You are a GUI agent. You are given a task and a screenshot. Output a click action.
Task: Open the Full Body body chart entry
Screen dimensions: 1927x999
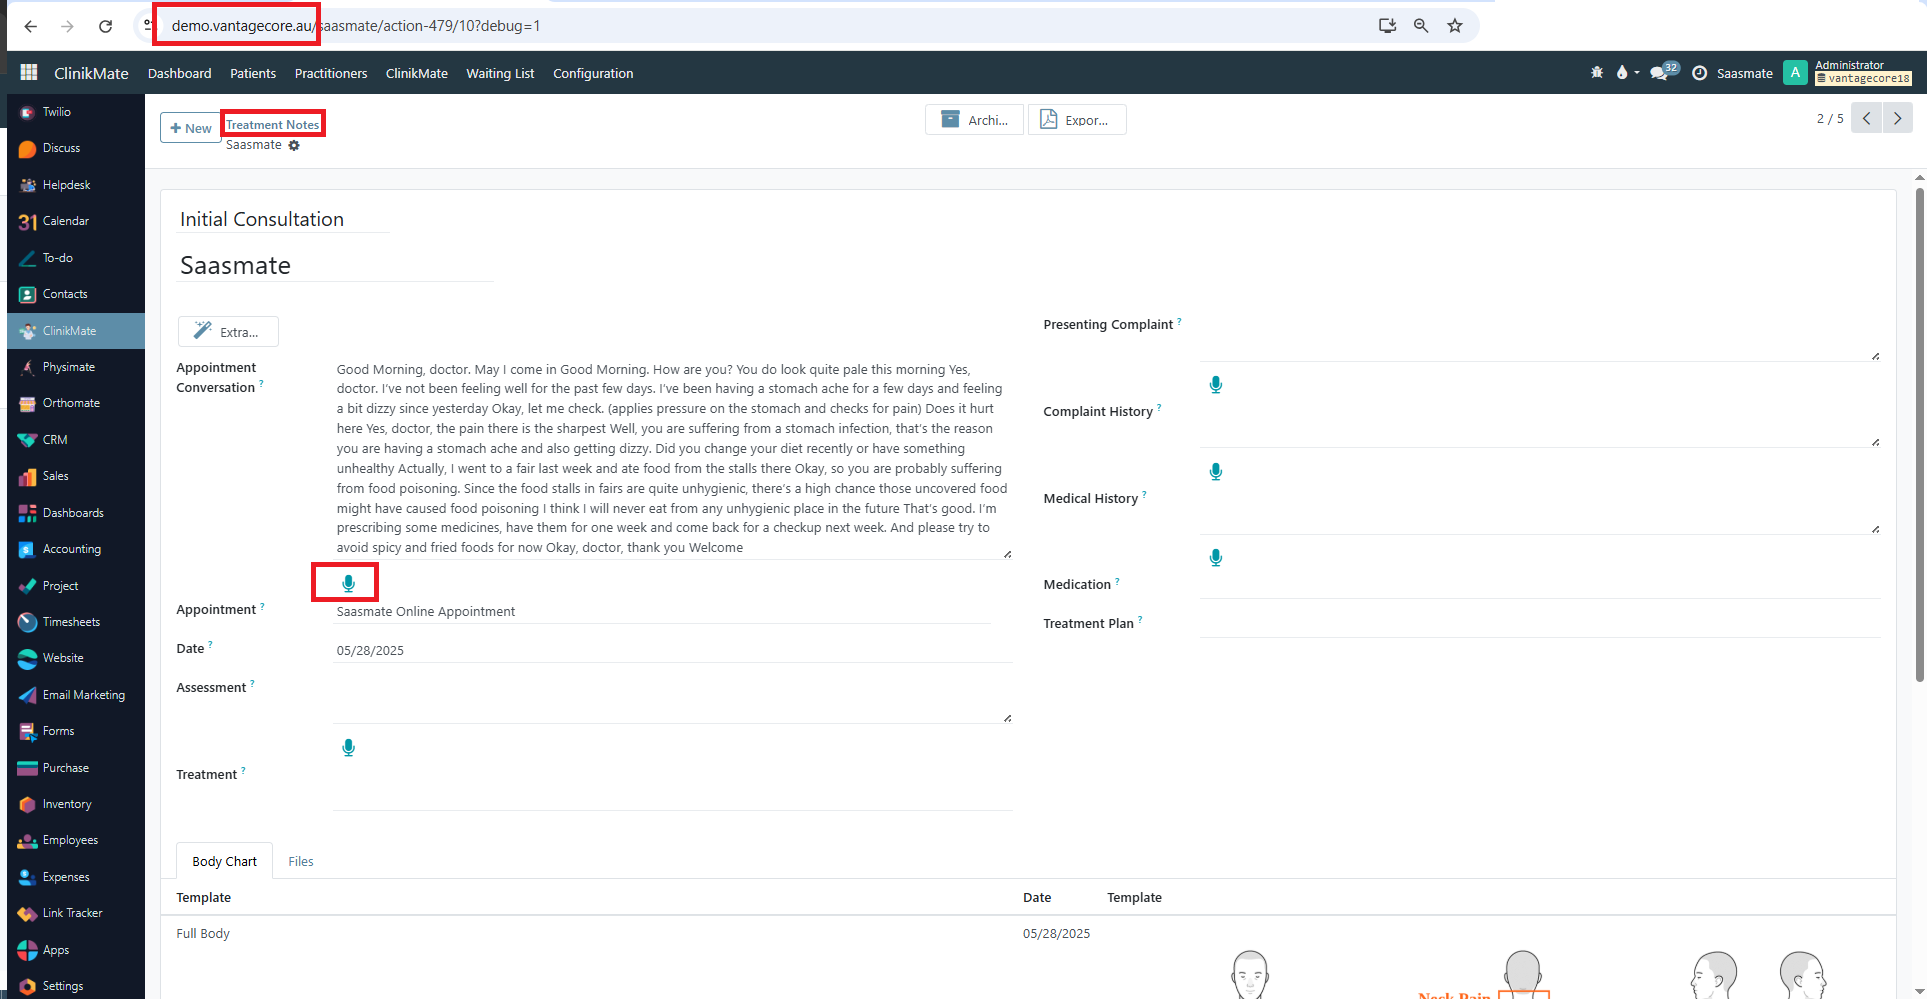[x=202, y=933]
